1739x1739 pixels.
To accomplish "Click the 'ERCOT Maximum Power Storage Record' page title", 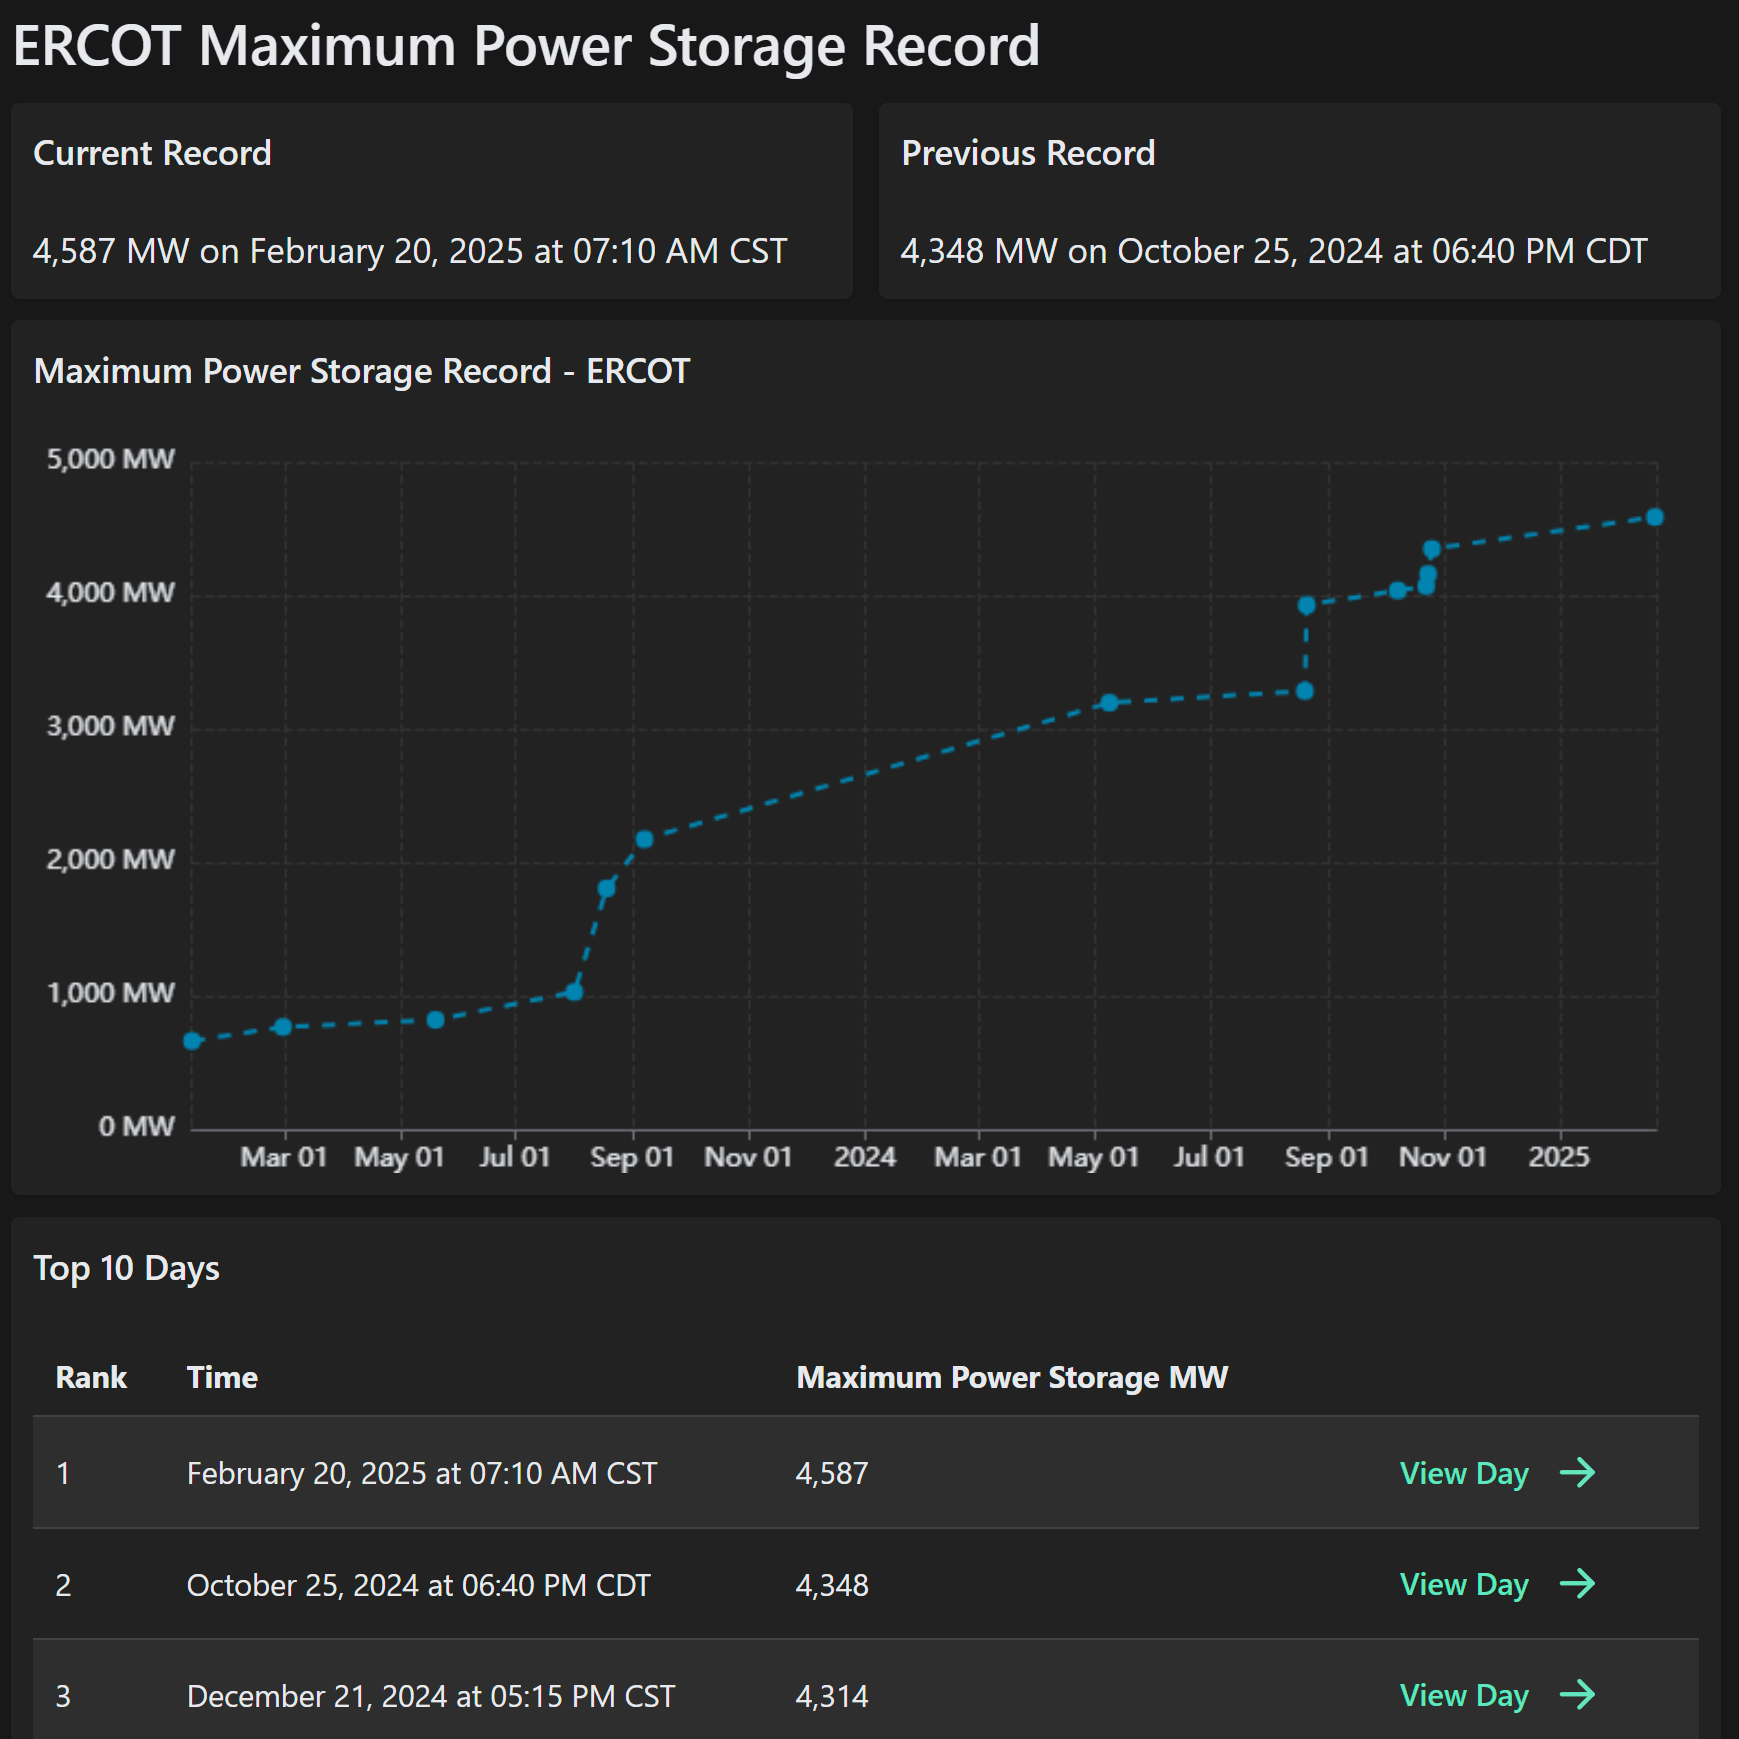I will tap(526, 46).
